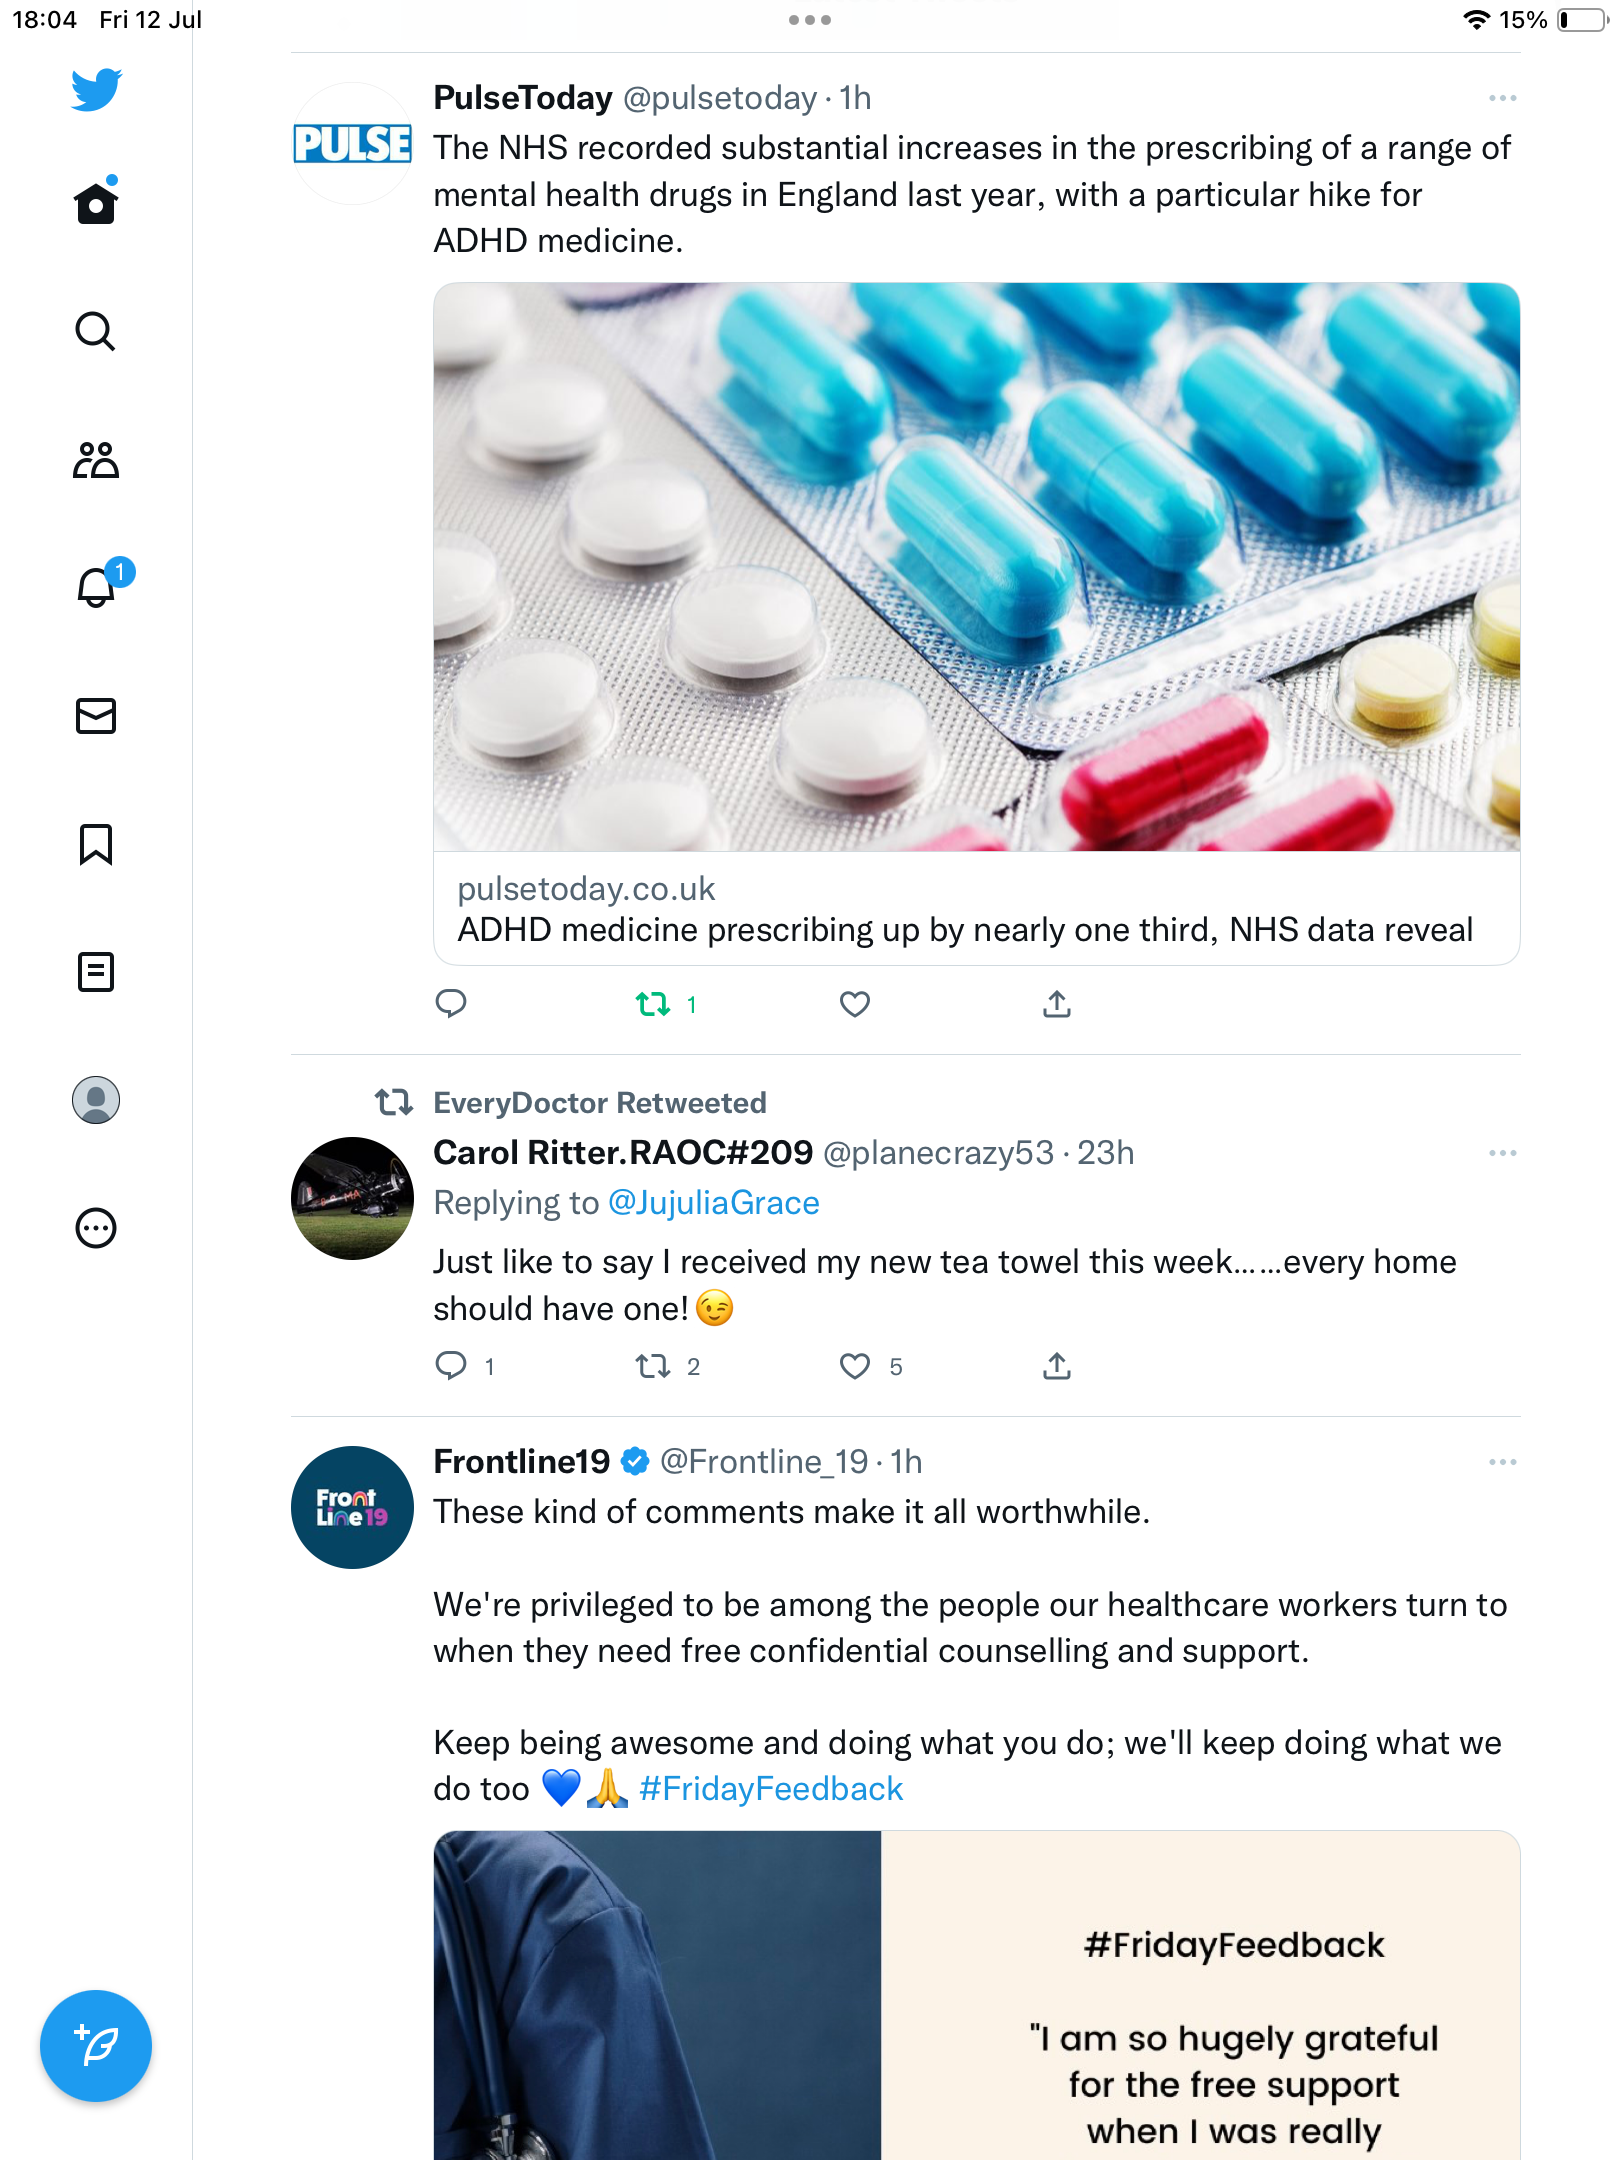
Task: Open more options on Carol Ritter's tweet
Action: pyautogui.click(x=1502, y=1153)
